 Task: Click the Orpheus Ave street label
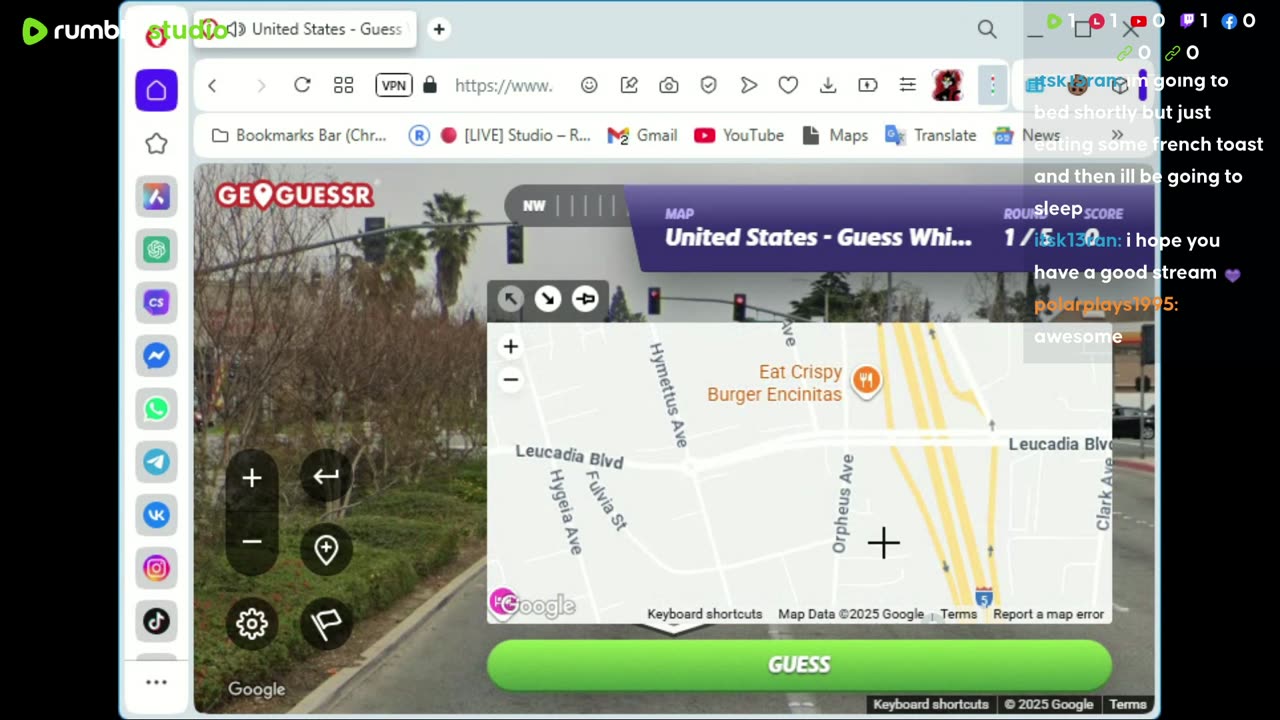tap(843, 504)
